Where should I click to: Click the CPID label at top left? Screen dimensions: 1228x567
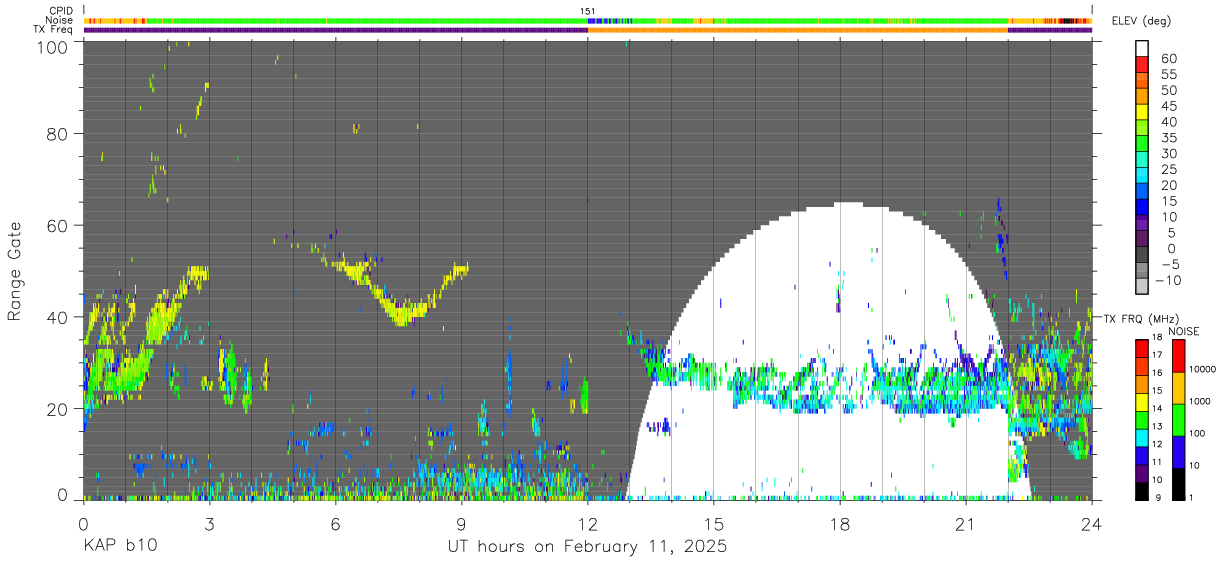(61, 11)
